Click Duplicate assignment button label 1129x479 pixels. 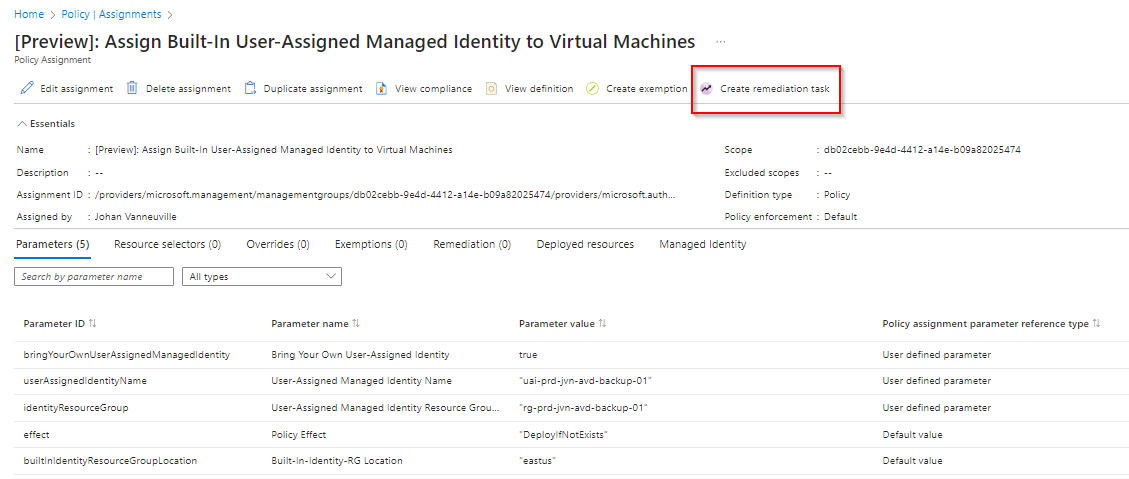click(x=313, y=89)
